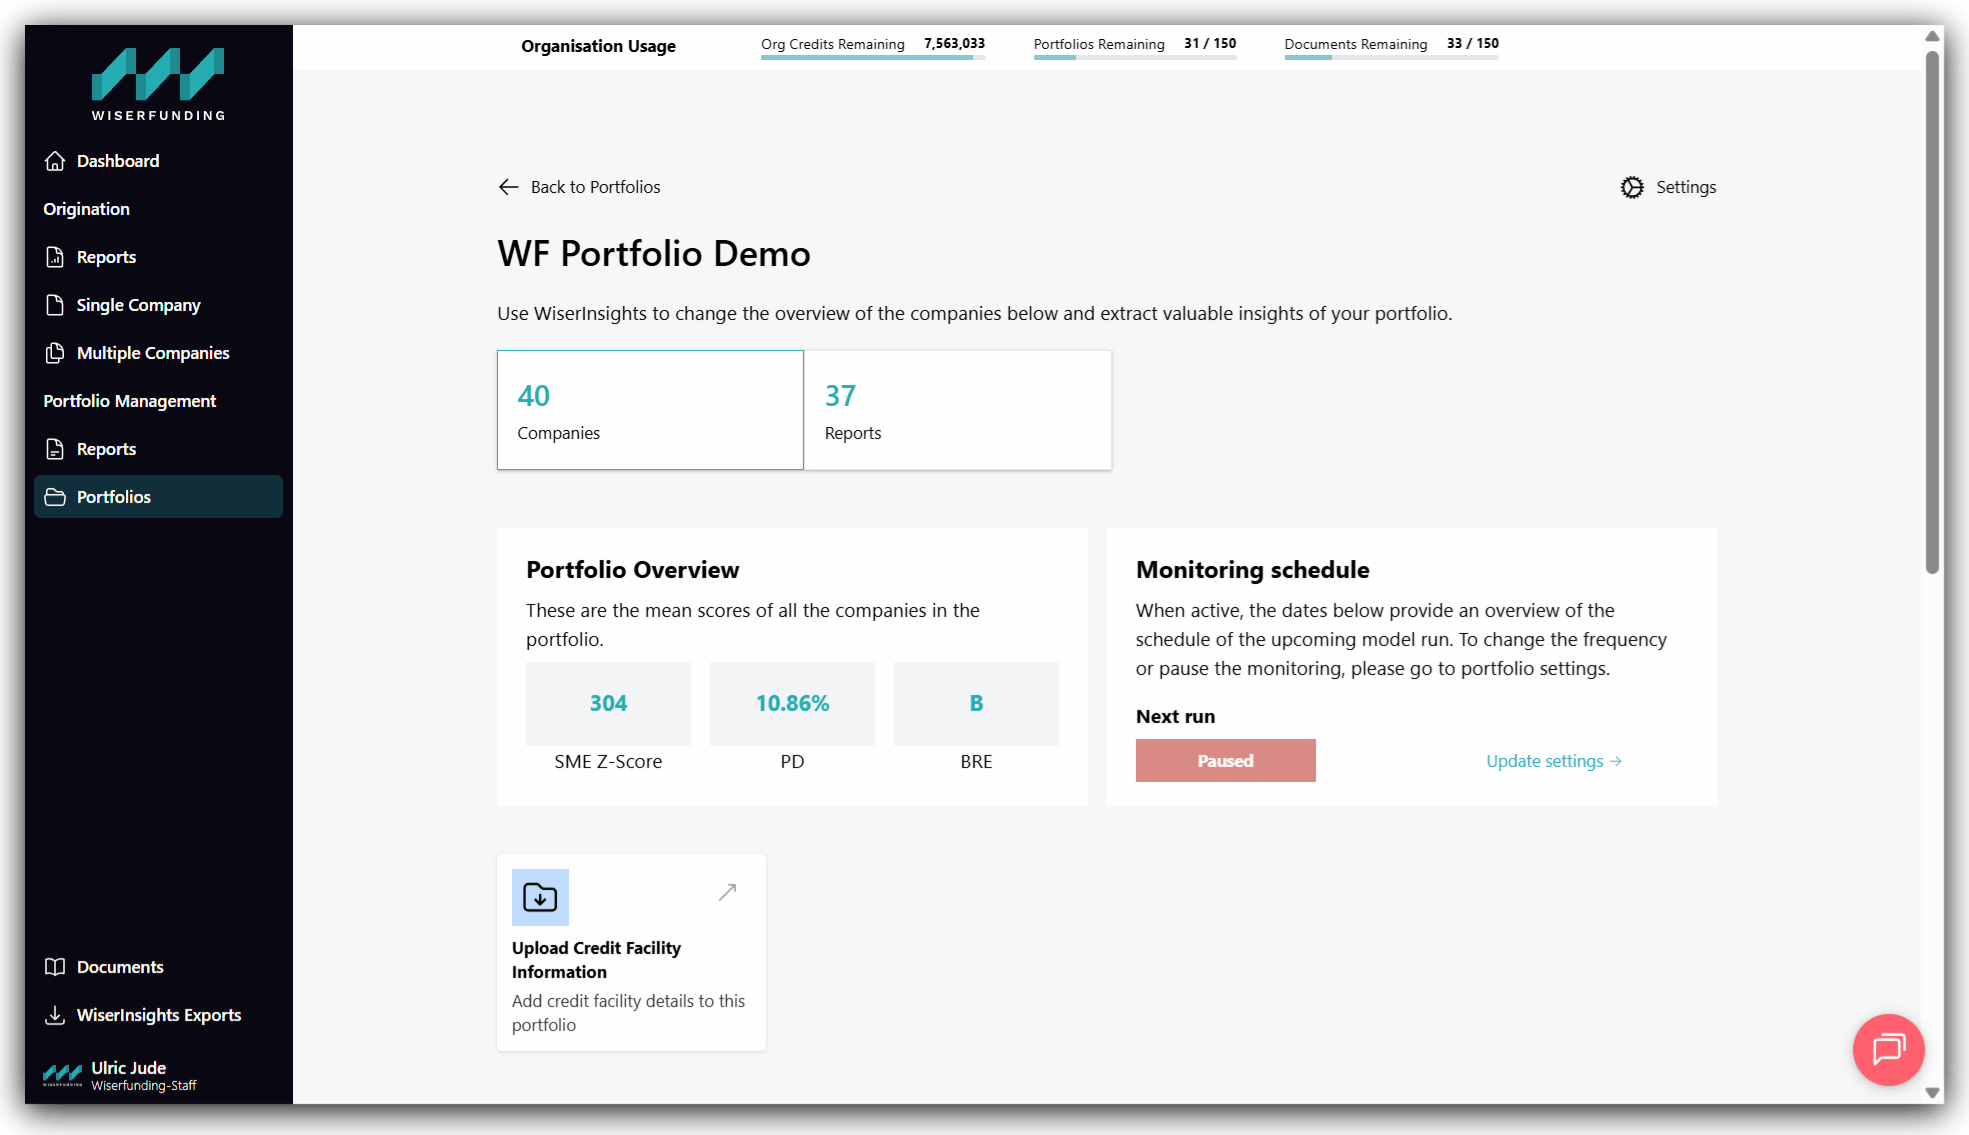
Task: Open the chat support bubble
Action: pos(1887,1049)
